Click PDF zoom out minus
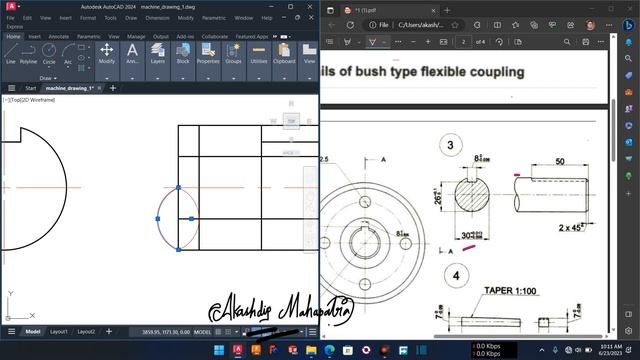640x360 pixels. (x=413, y=42)
